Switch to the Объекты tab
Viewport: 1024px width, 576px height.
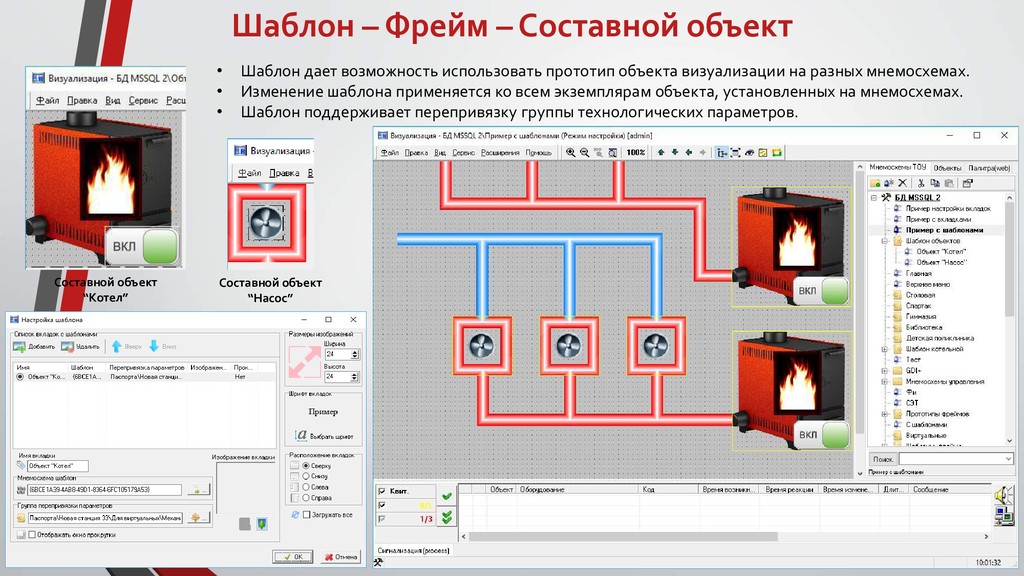coord(947,168)
